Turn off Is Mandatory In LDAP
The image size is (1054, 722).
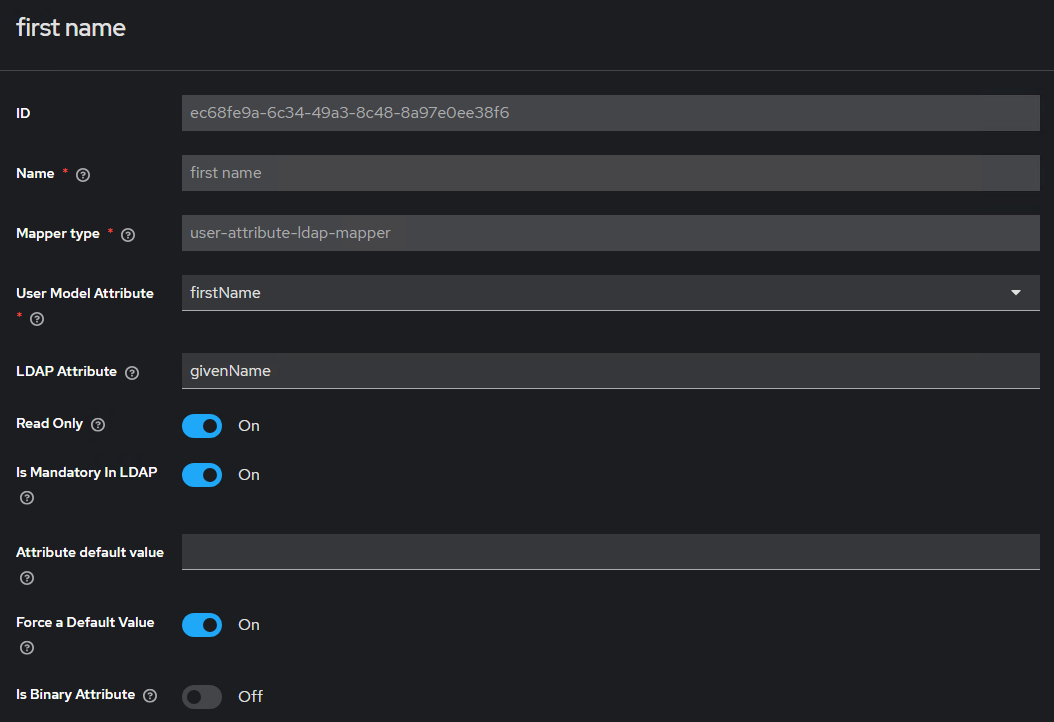[202, 475]
